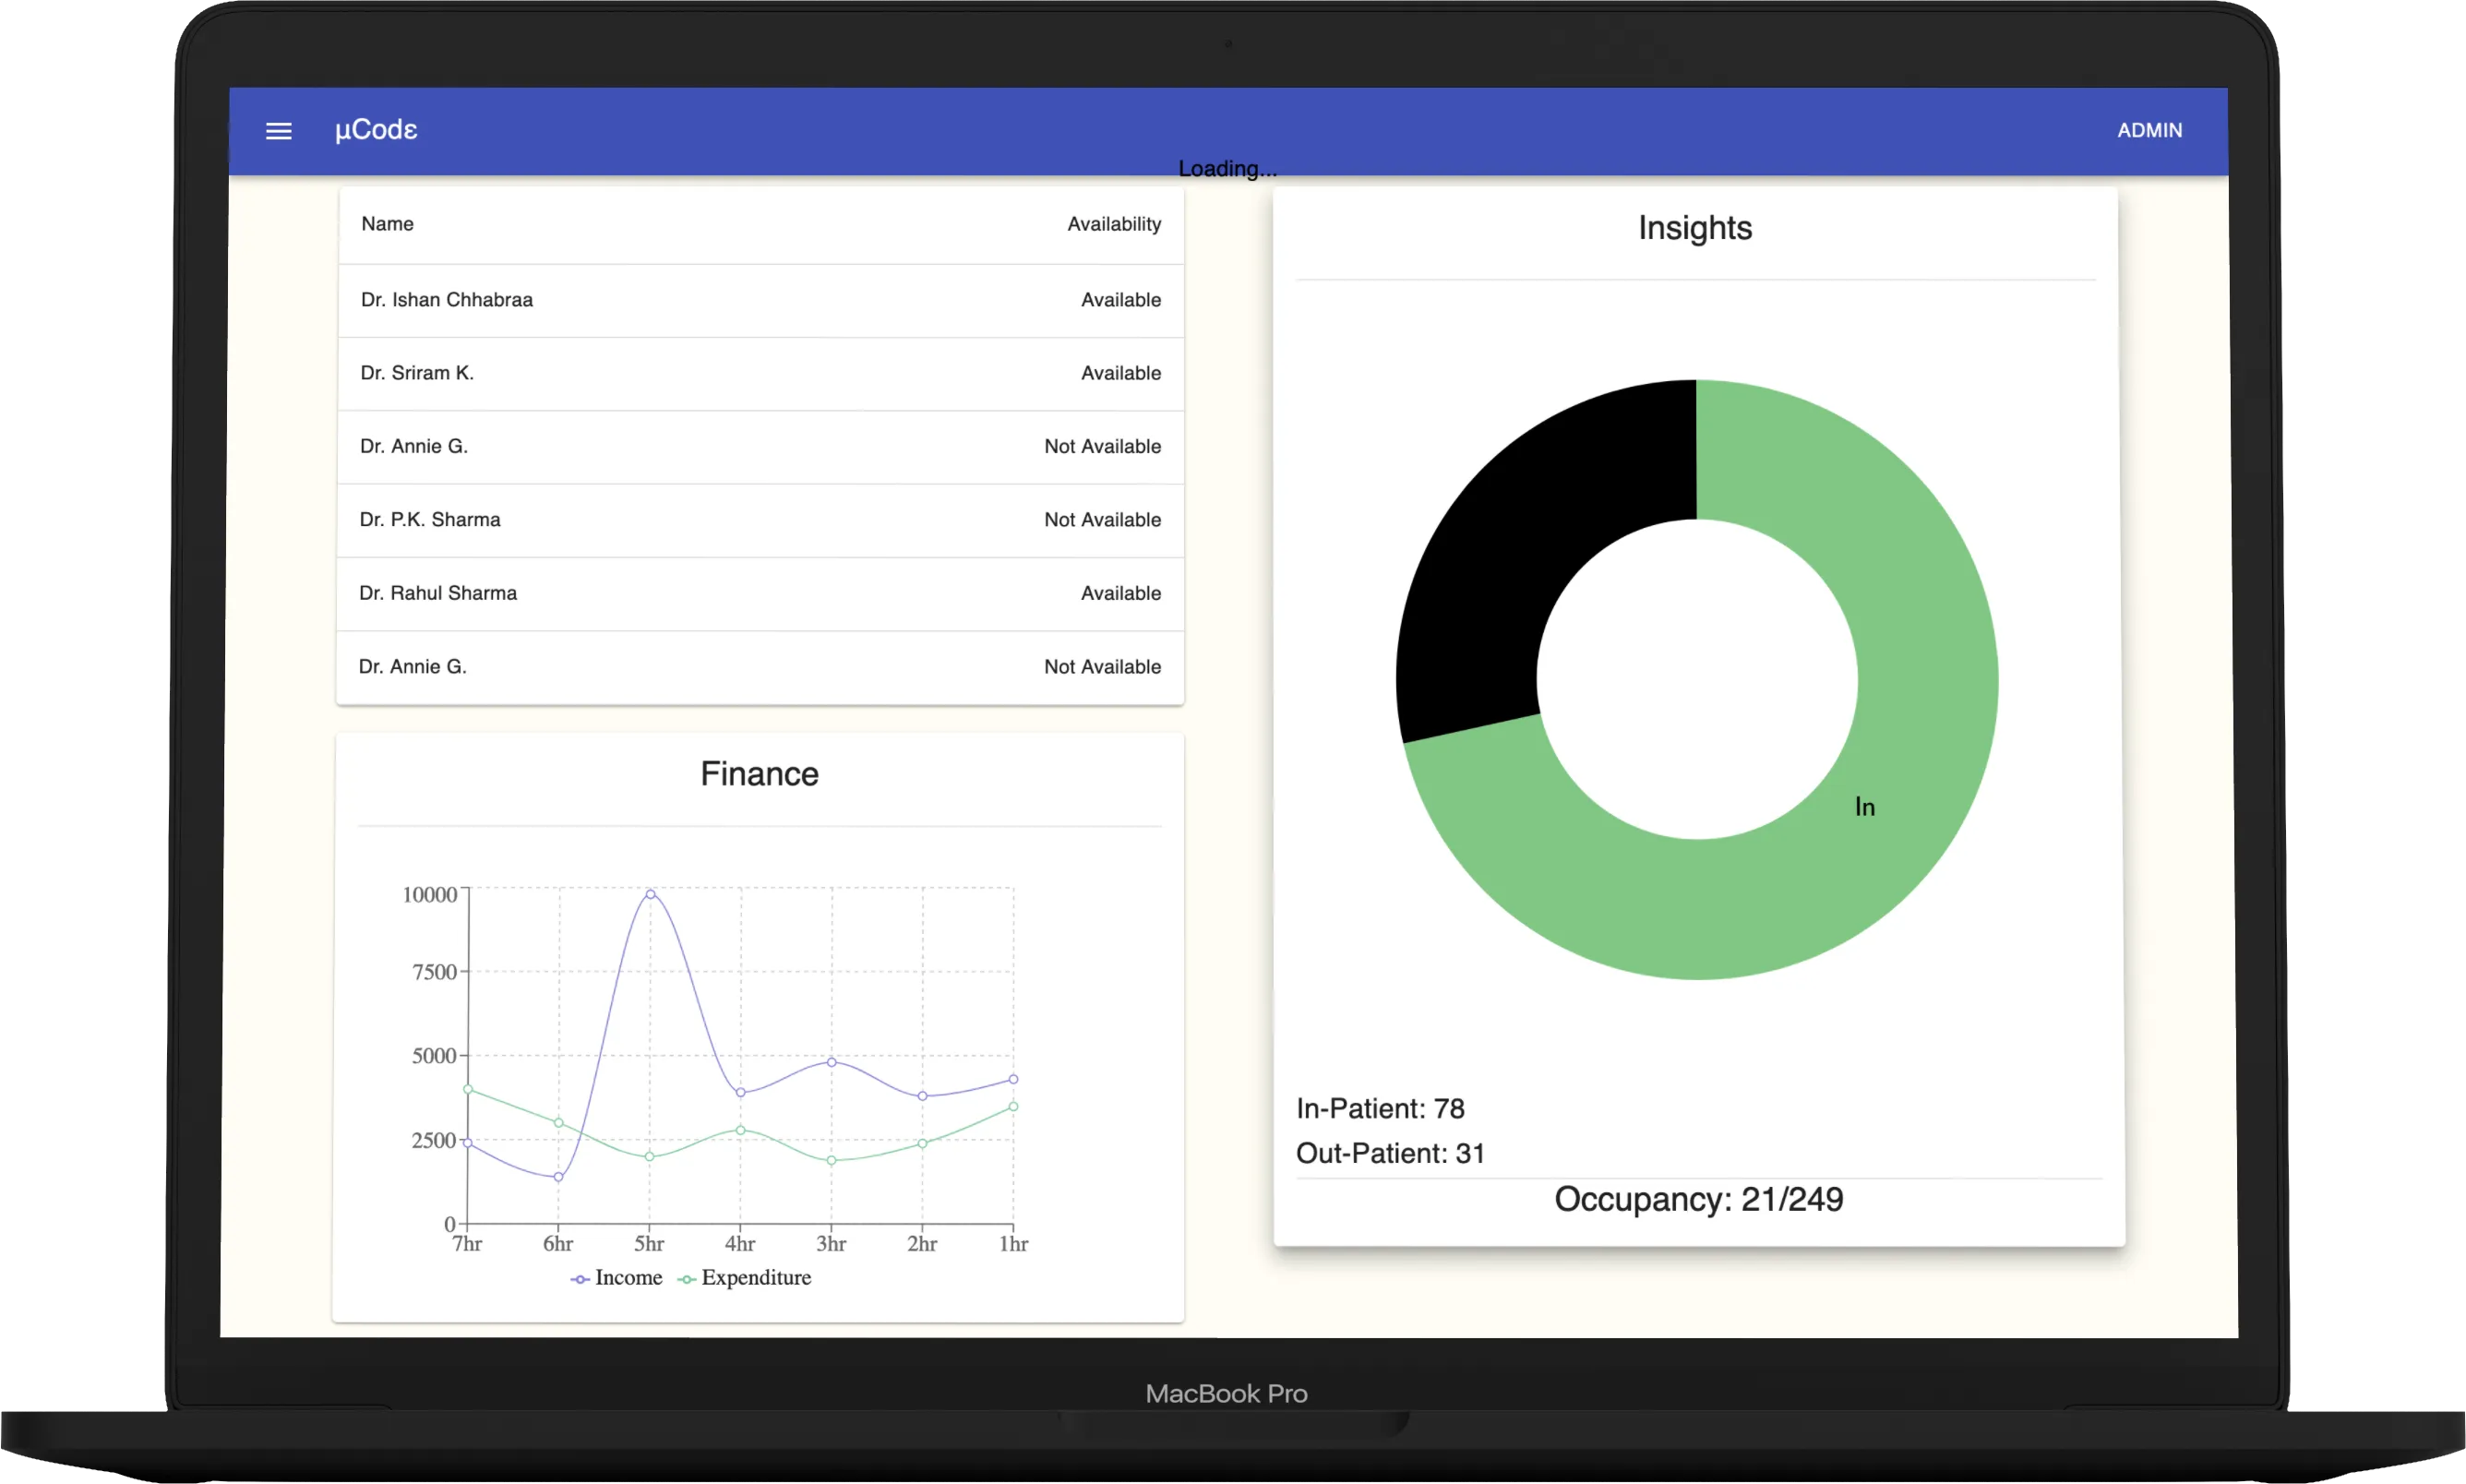
Task: Click the Income data point at 3hr
Action: [x=831, y=1062]
